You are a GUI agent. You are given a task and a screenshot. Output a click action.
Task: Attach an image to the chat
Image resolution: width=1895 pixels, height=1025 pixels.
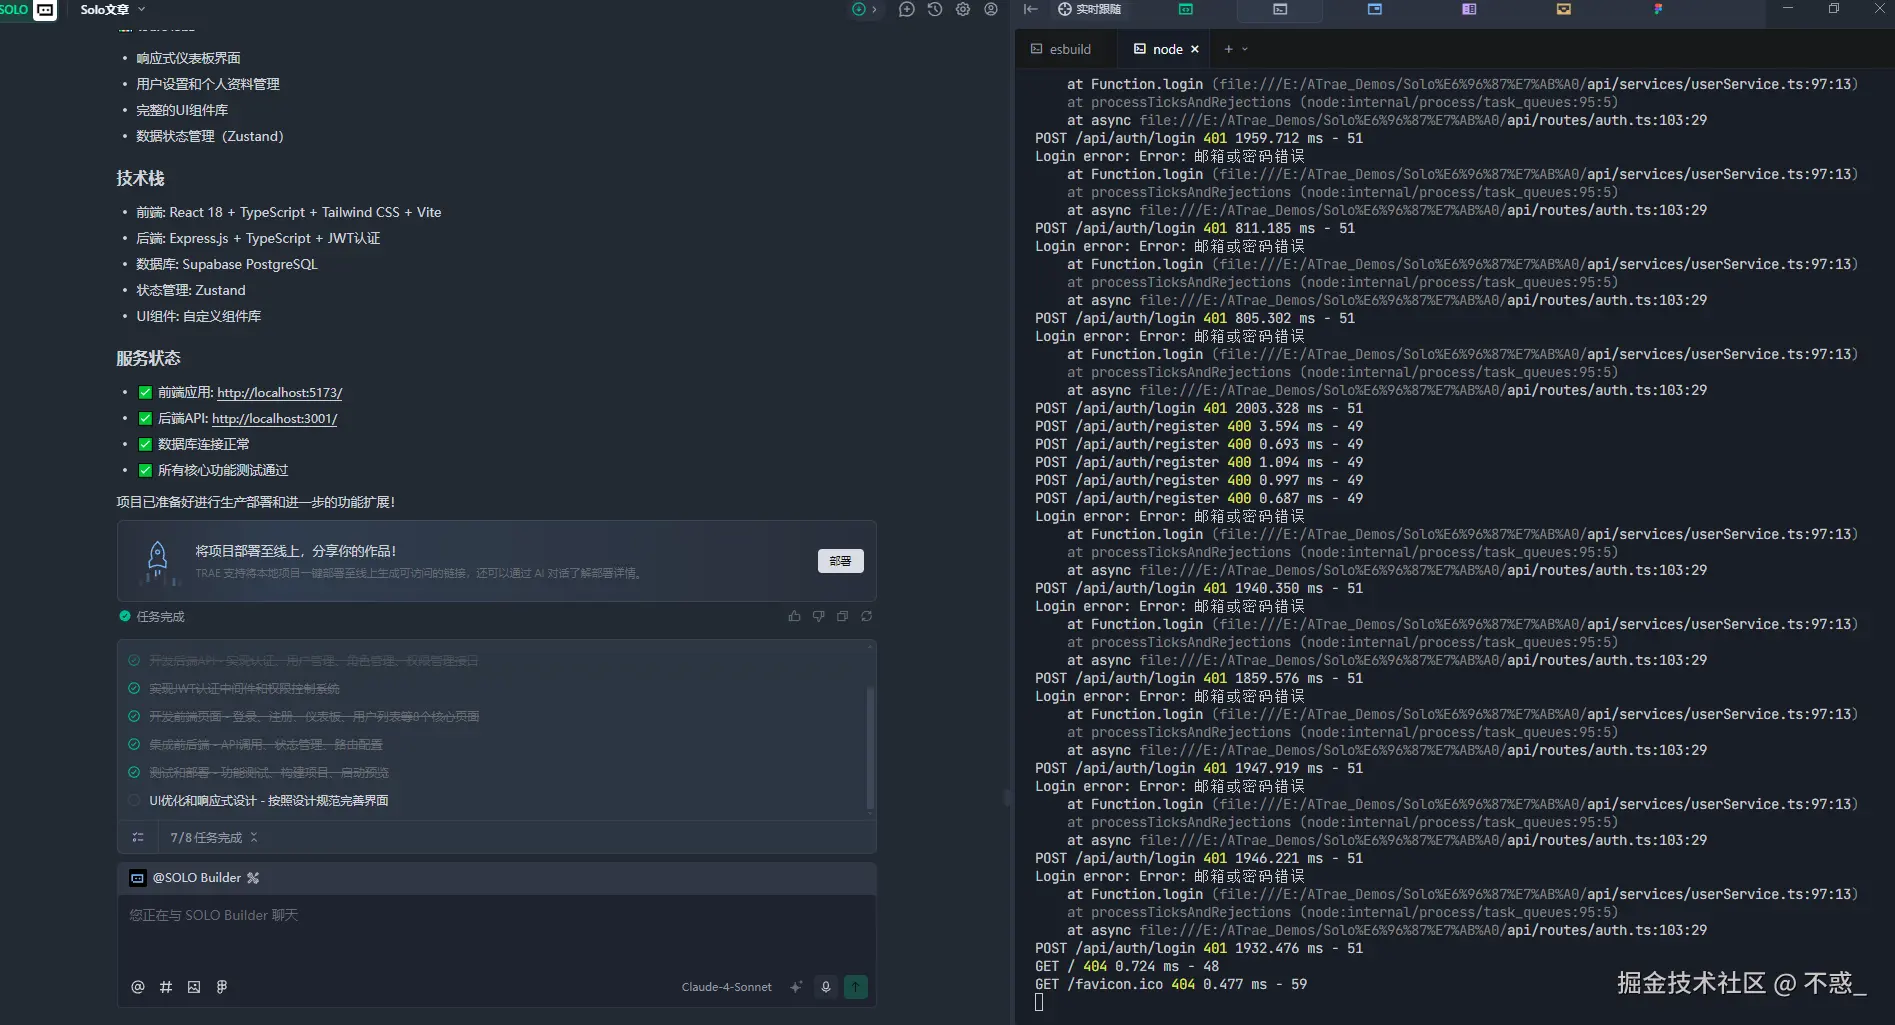(194, 987)
